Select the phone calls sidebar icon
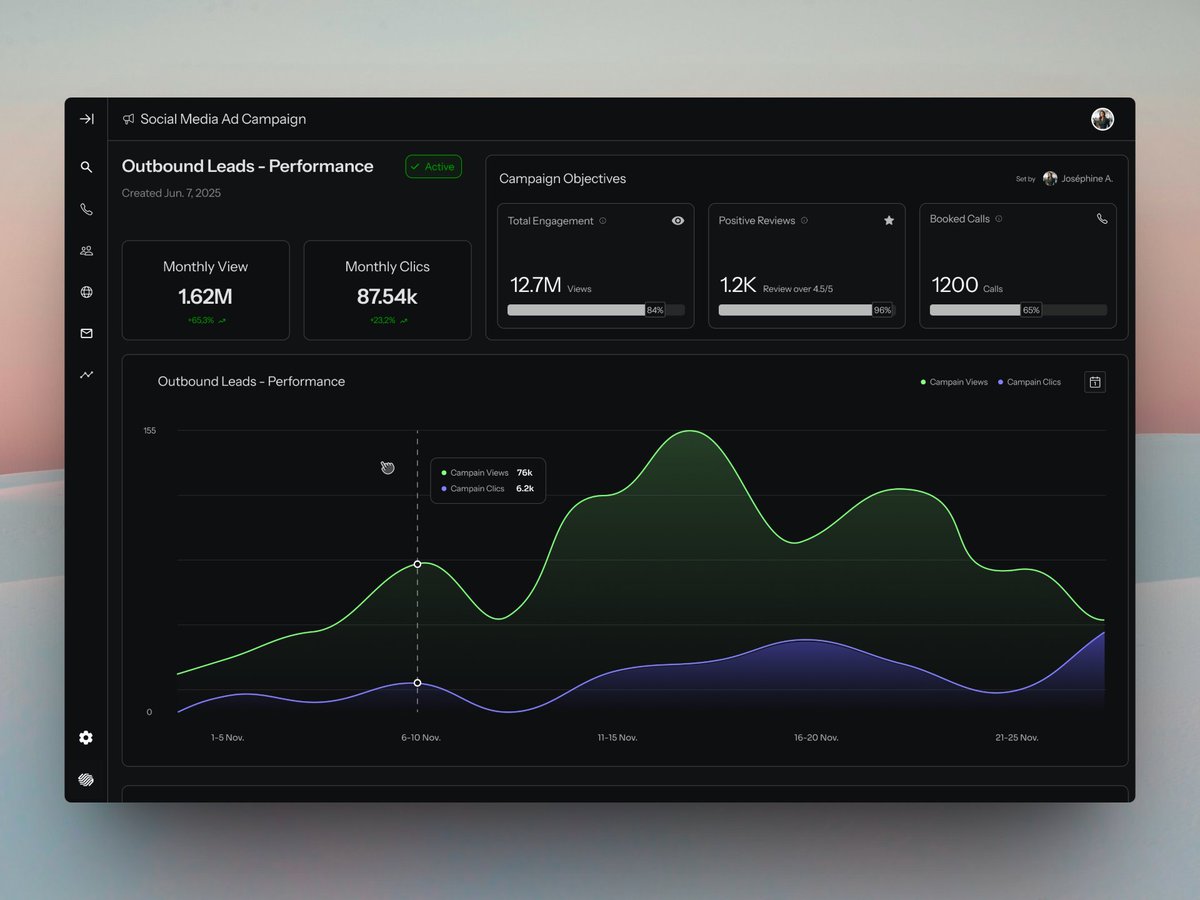 (86, 209)
